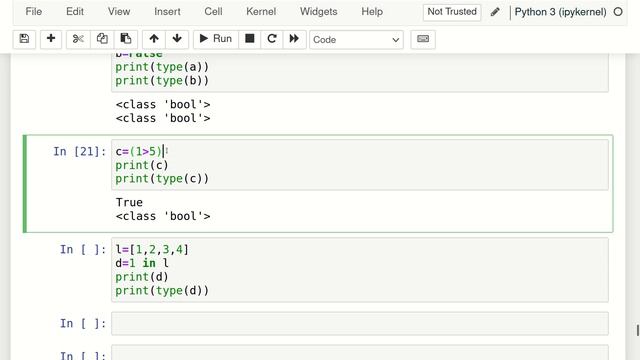
Task: Click the True output text
Action: (x=129, y=202)
